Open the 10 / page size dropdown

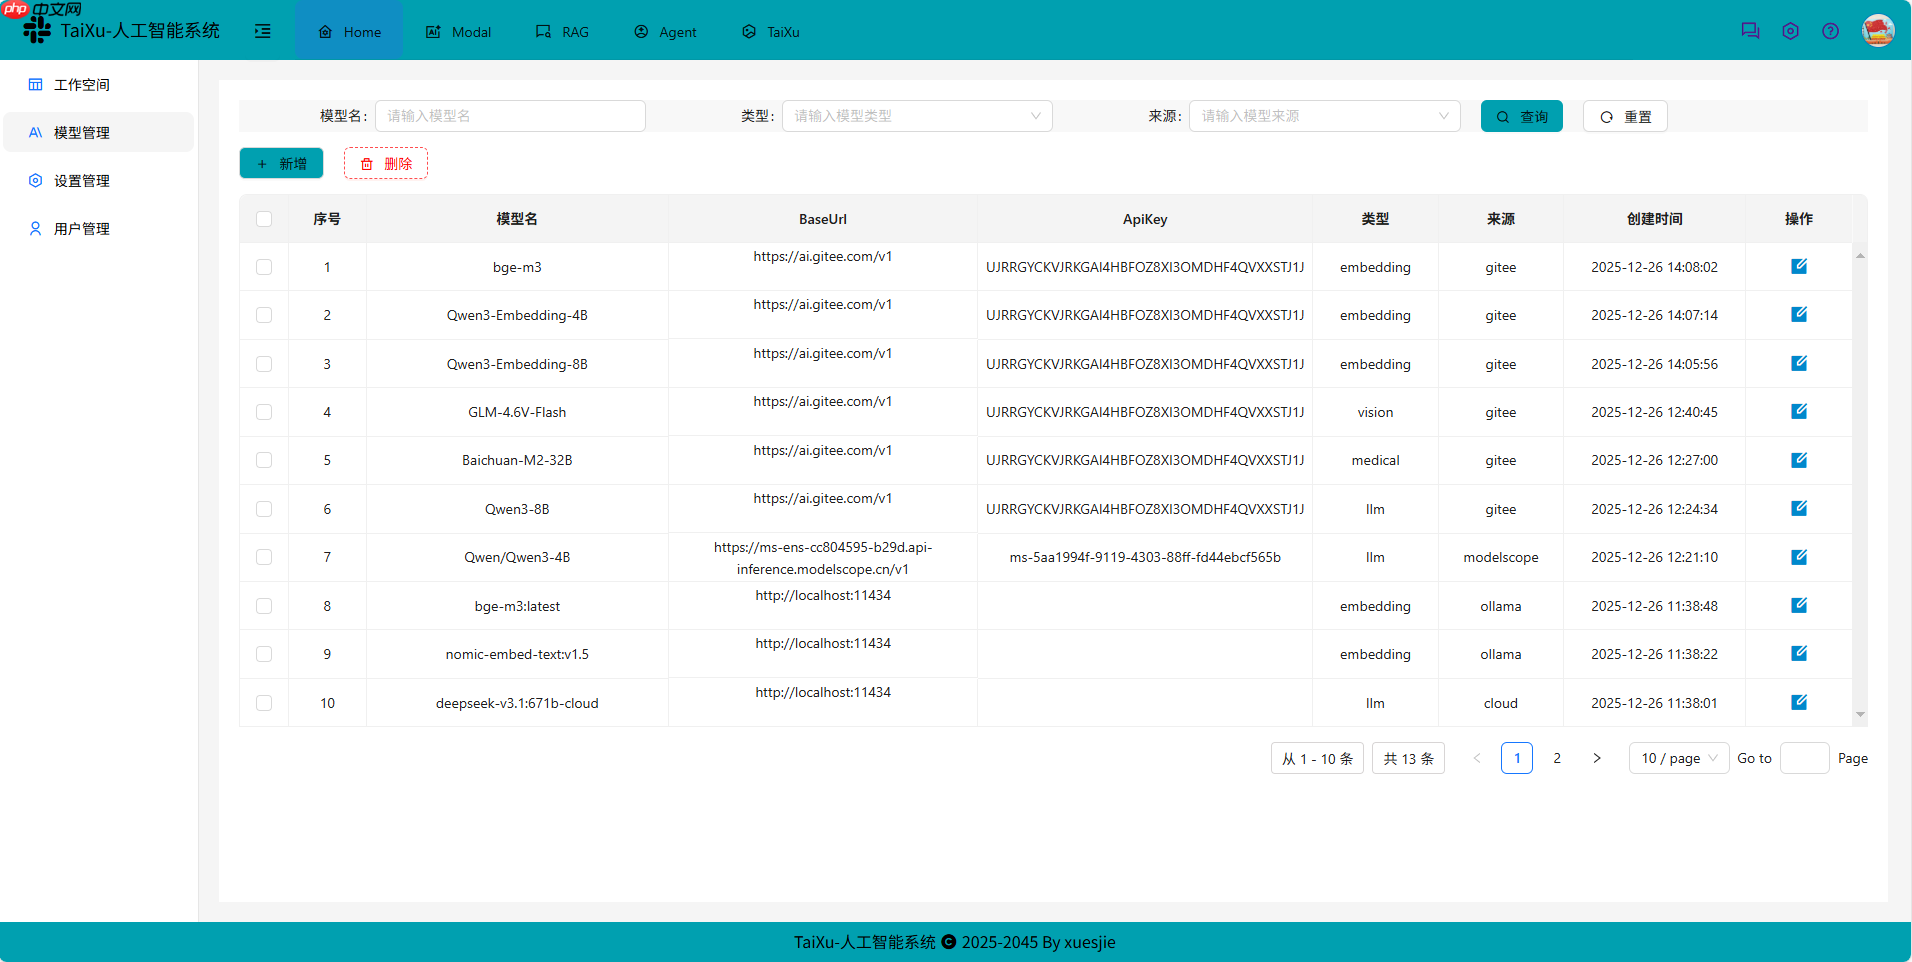coord(1678,758)
